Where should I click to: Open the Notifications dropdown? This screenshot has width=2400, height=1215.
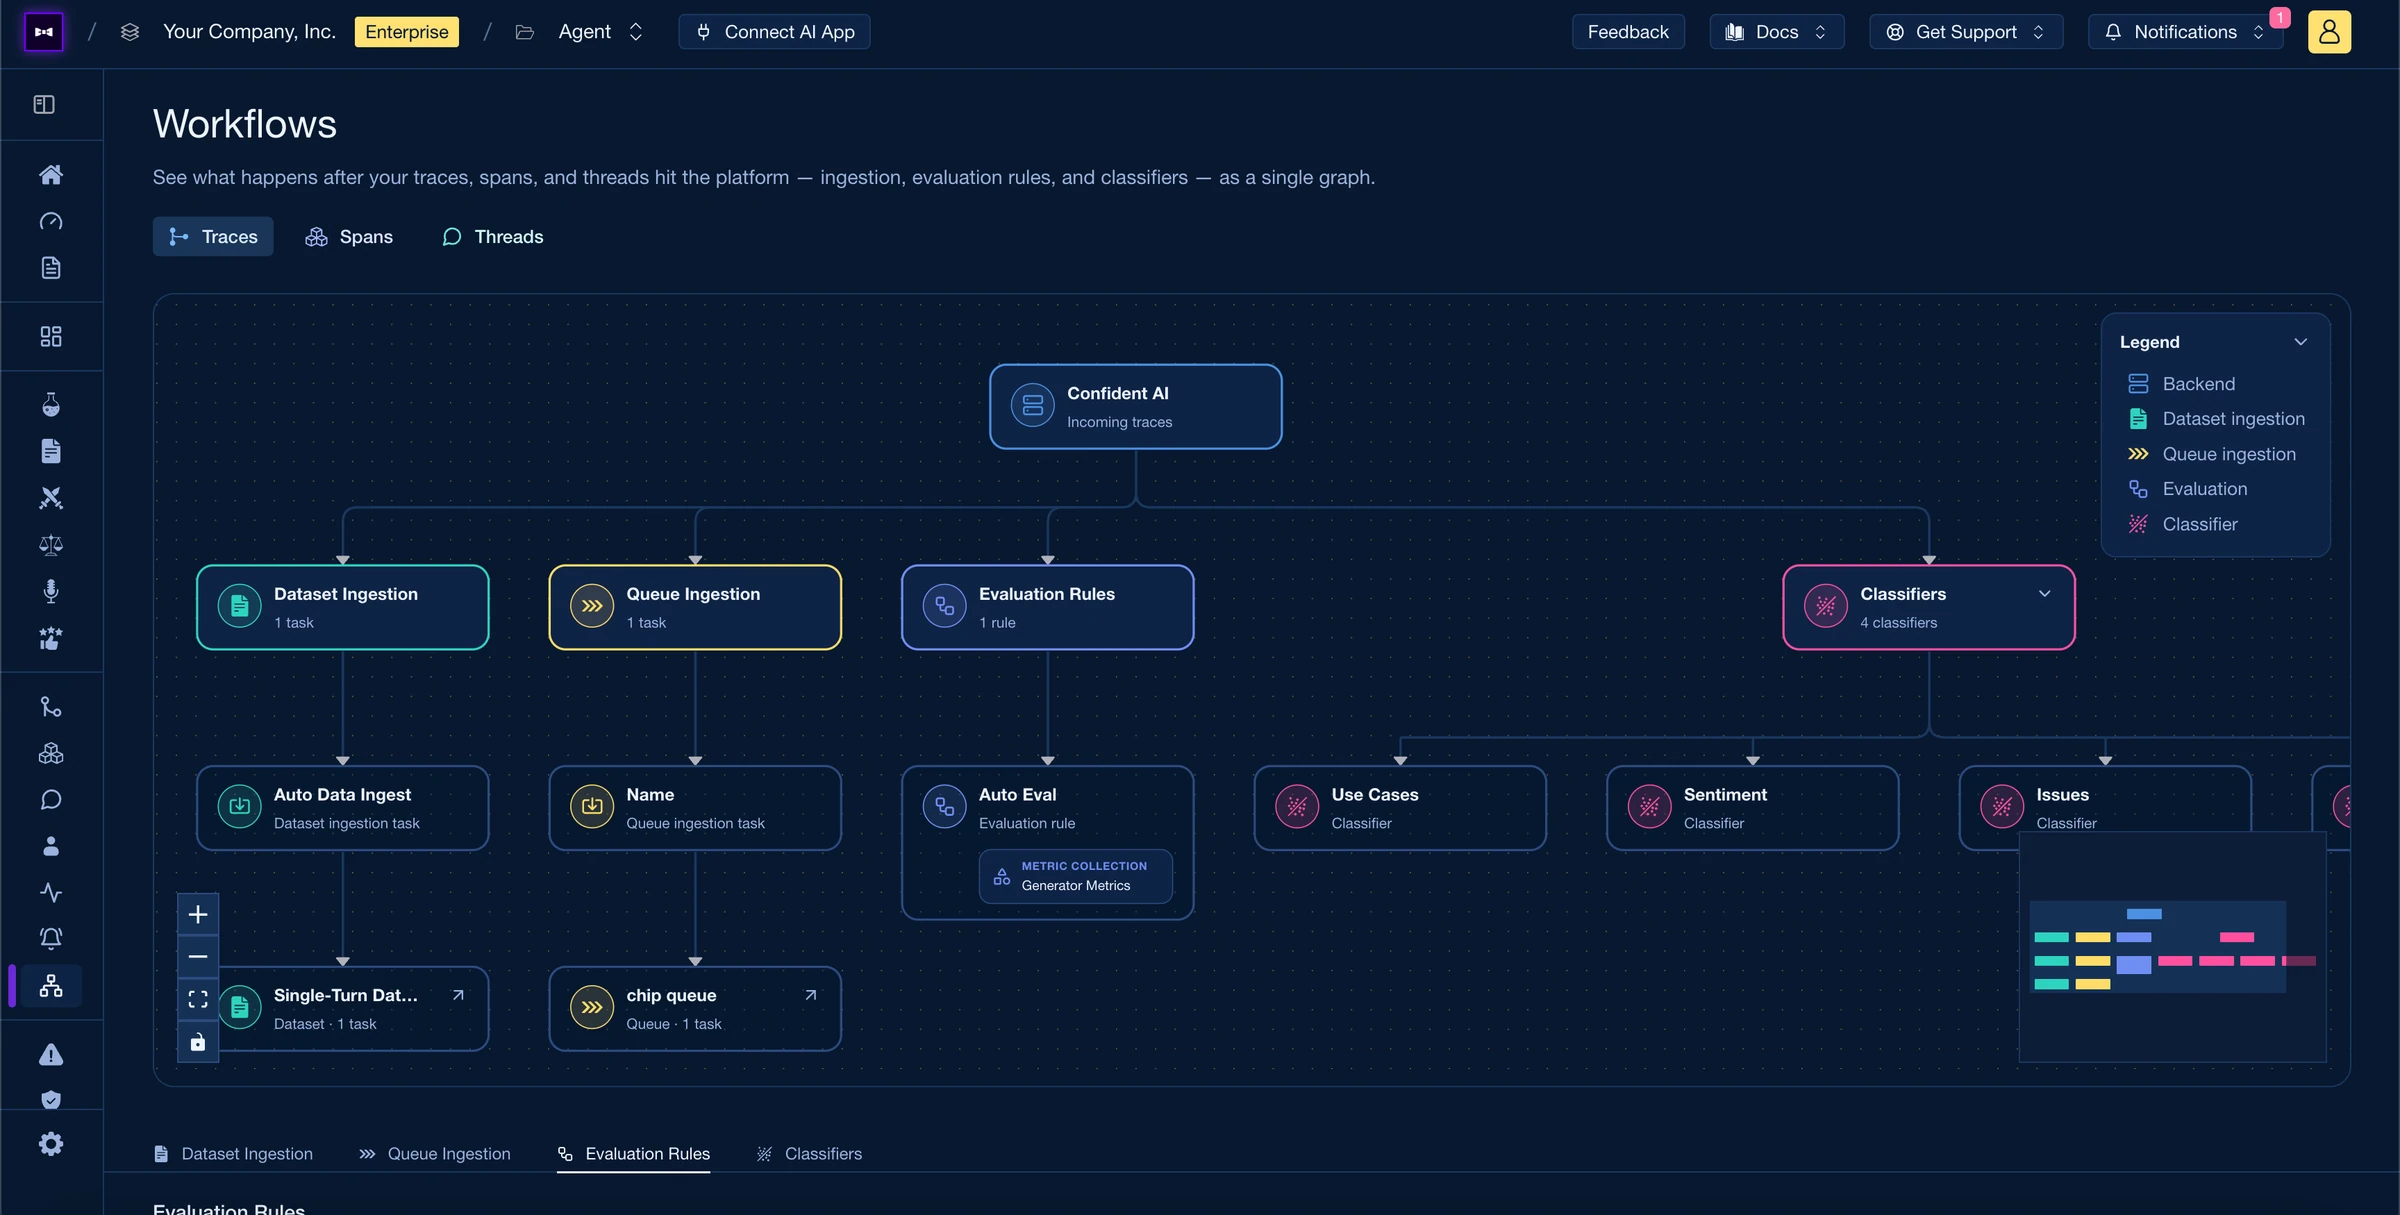coord(2186,32)
